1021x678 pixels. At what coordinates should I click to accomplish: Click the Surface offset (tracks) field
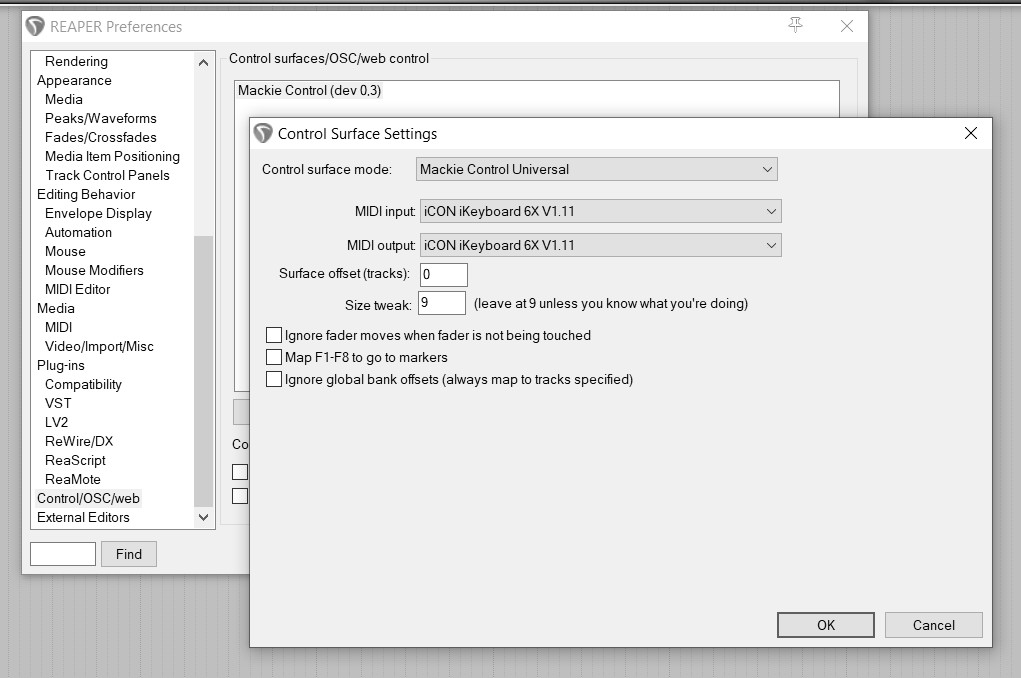click(x=443, y=274)
